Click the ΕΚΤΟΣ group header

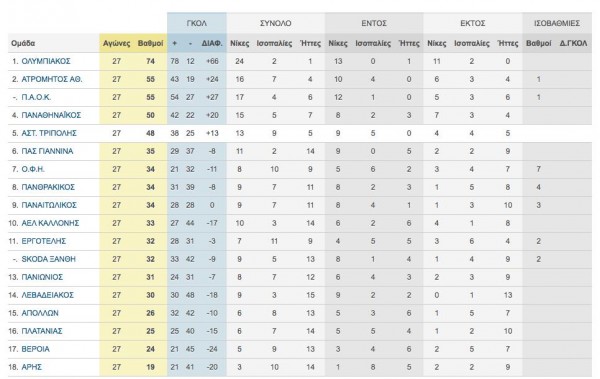click(x=473, y=23)
